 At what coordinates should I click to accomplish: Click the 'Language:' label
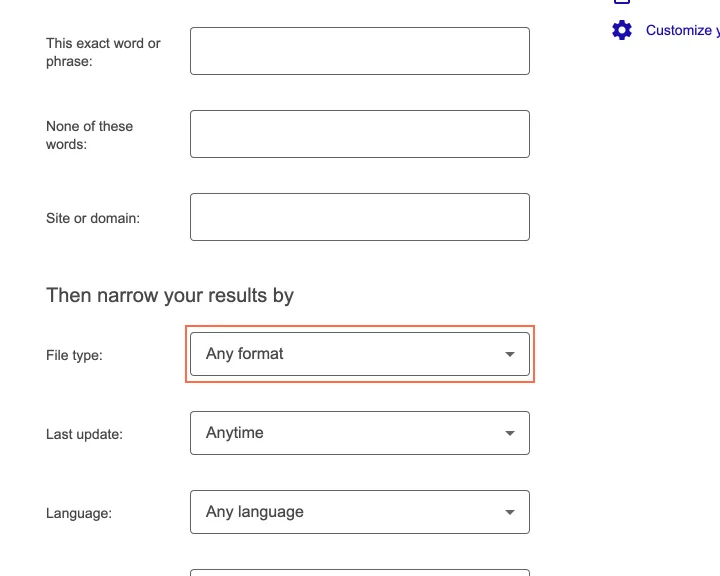pos(79,514)
